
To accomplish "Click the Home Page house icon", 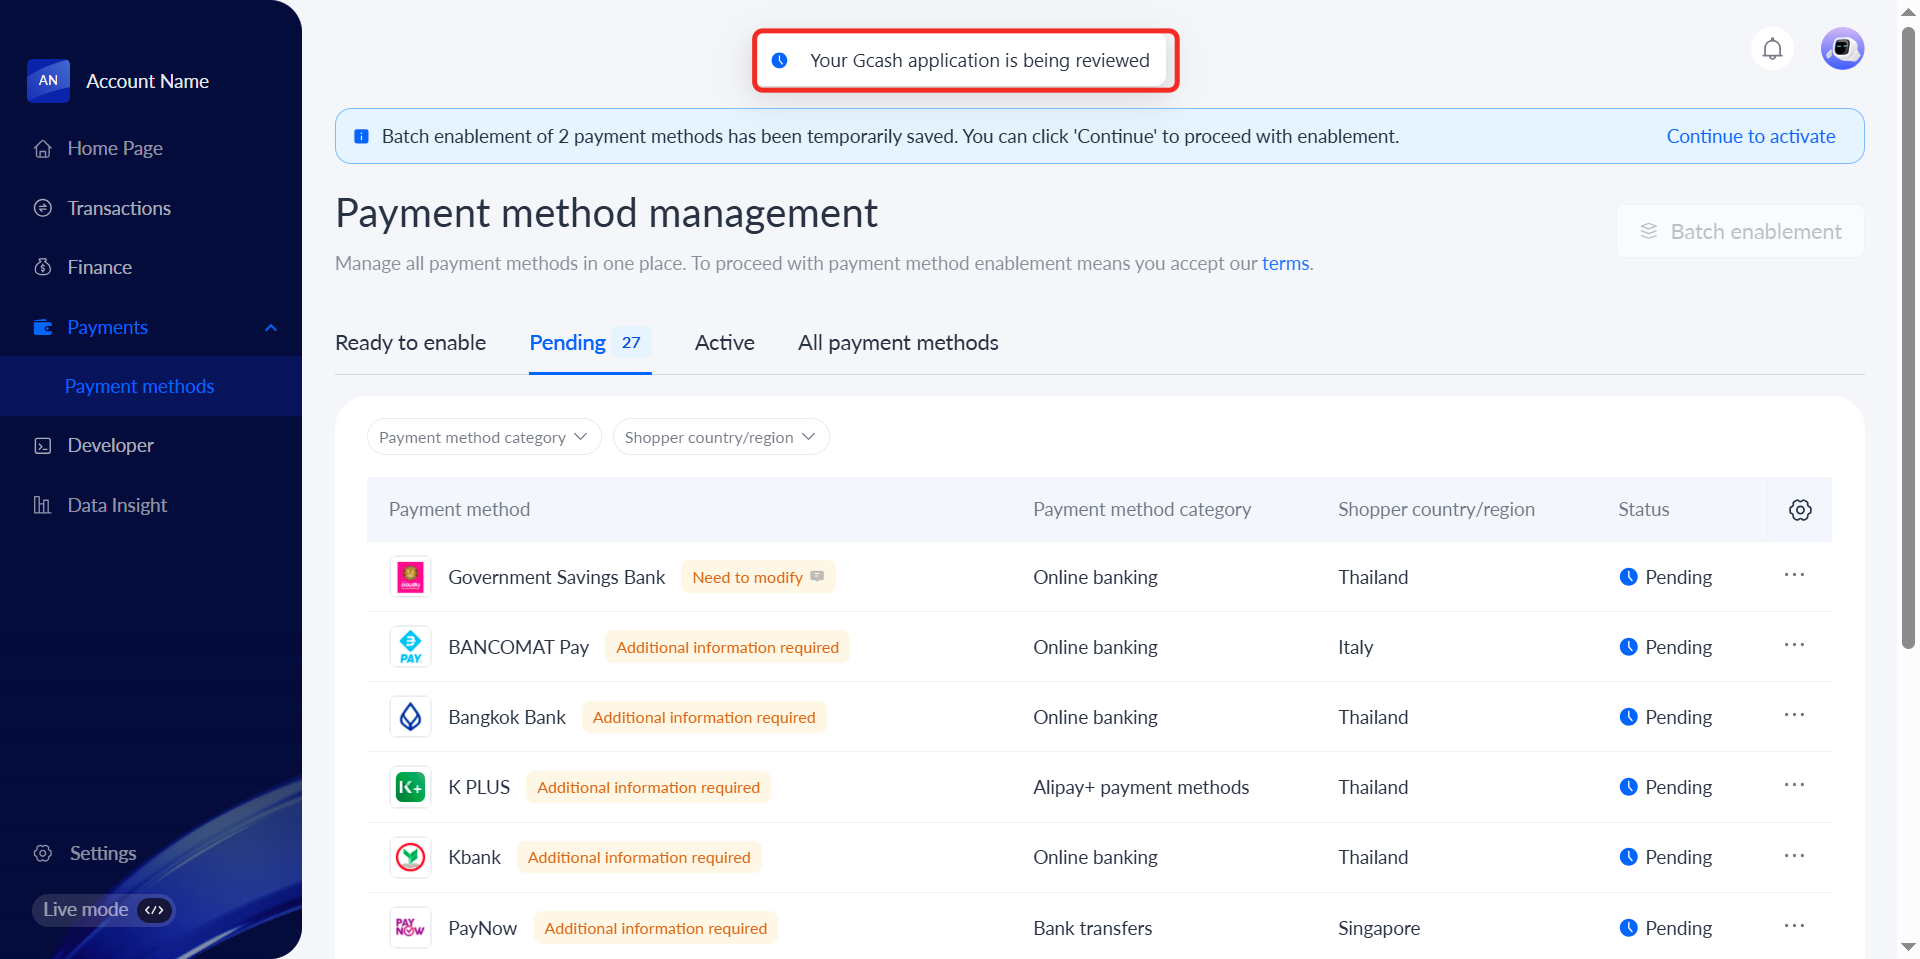I will coord(43,149).
